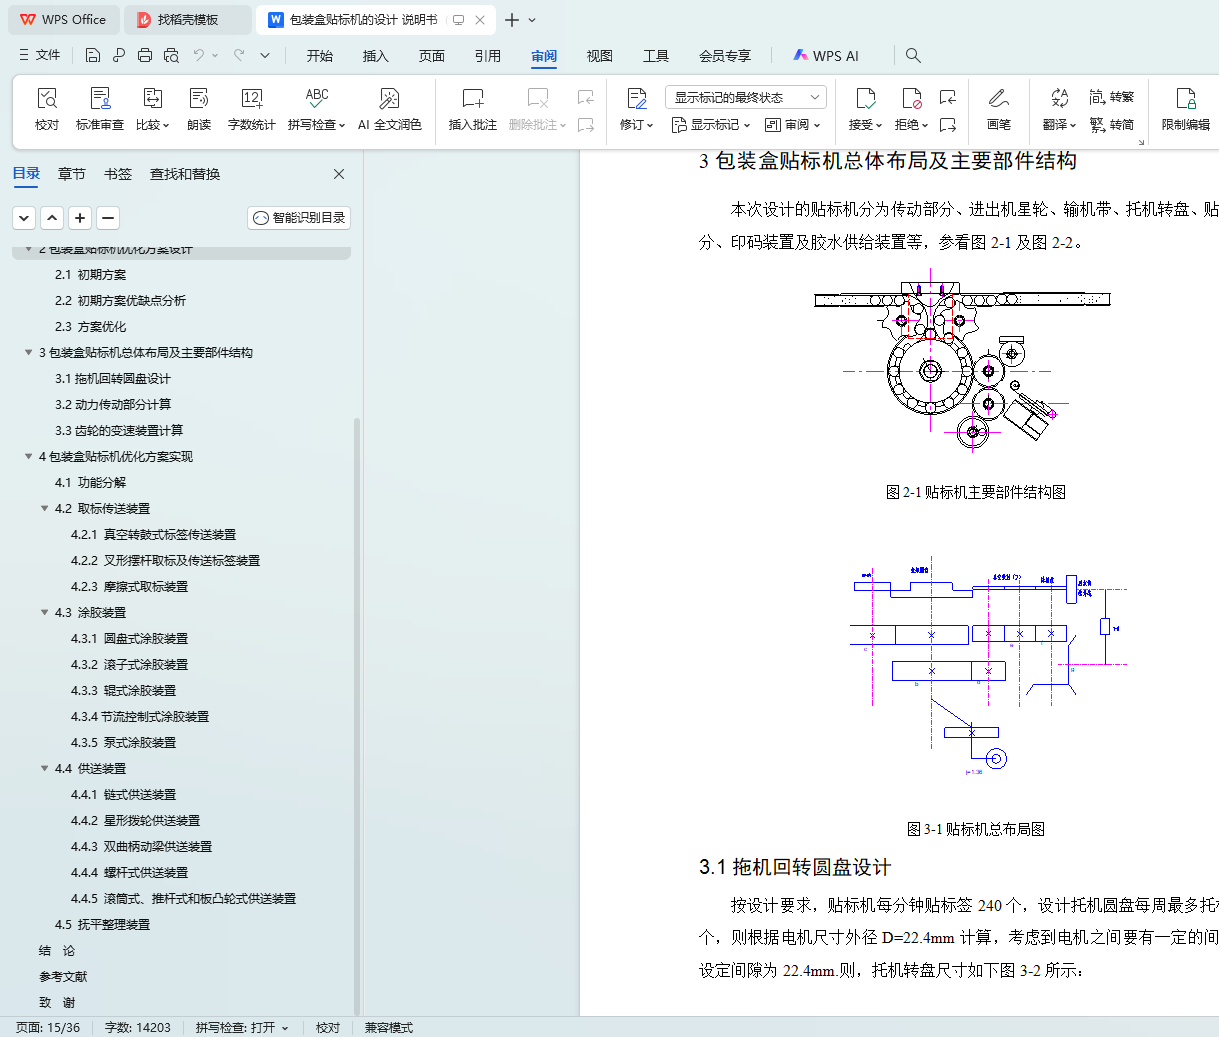The height and width of the screenshot is (1037, 1219).
Task: Convert text with 转繁 button
Action: pyautogui.click(x=1112, y=97)
